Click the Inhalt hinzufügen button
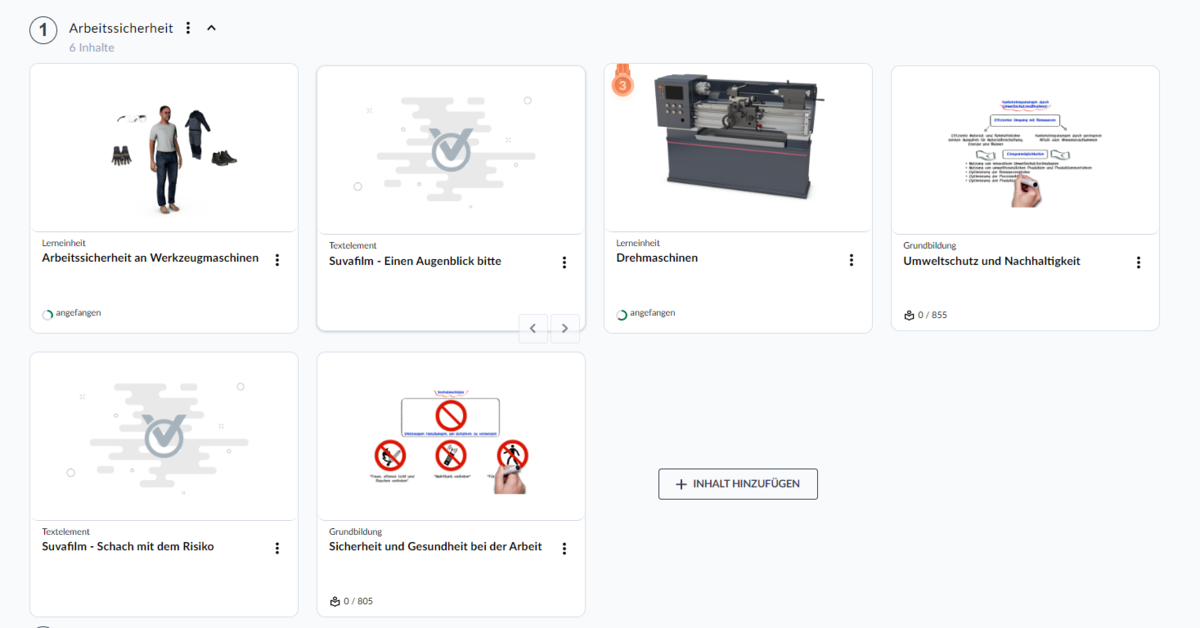The width and height of the screenshot is (1200, 628). (x=737, y=484)
